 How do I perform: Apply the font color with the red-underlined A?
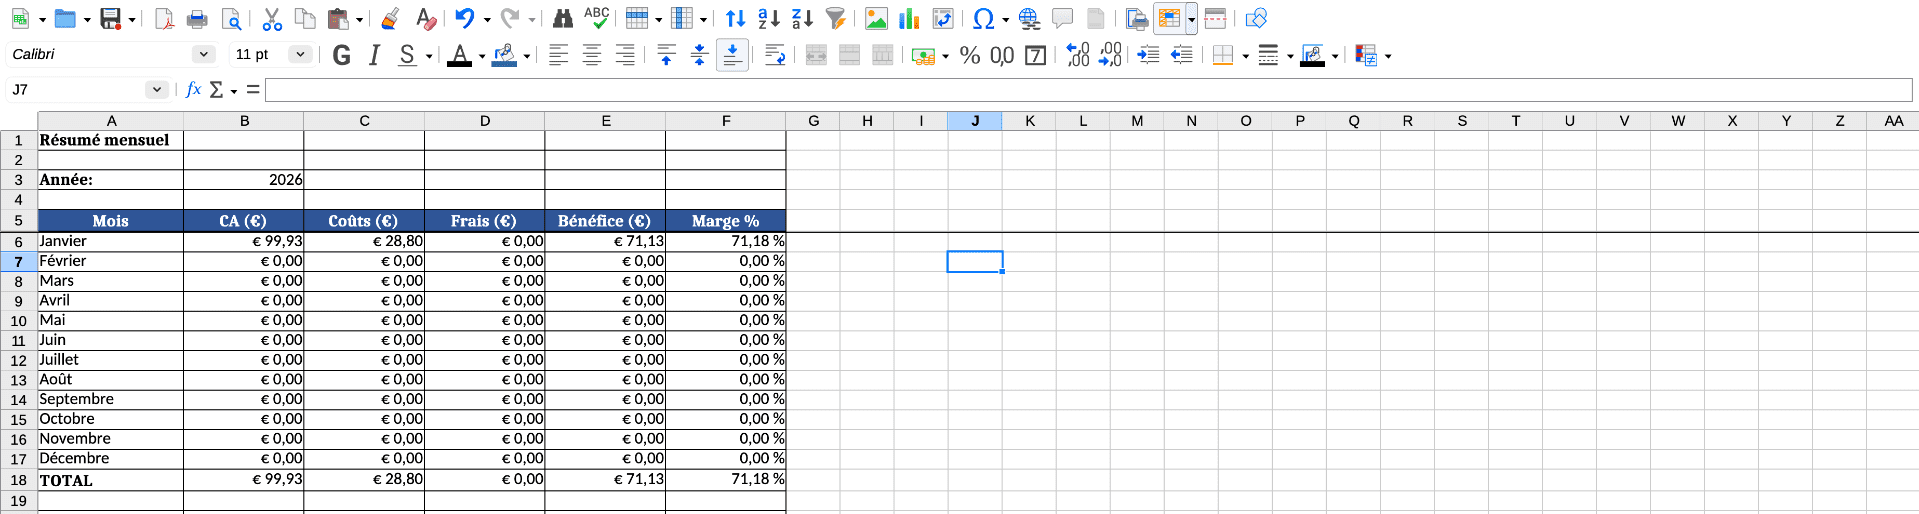pyautogui.click(x=459, y=55)
